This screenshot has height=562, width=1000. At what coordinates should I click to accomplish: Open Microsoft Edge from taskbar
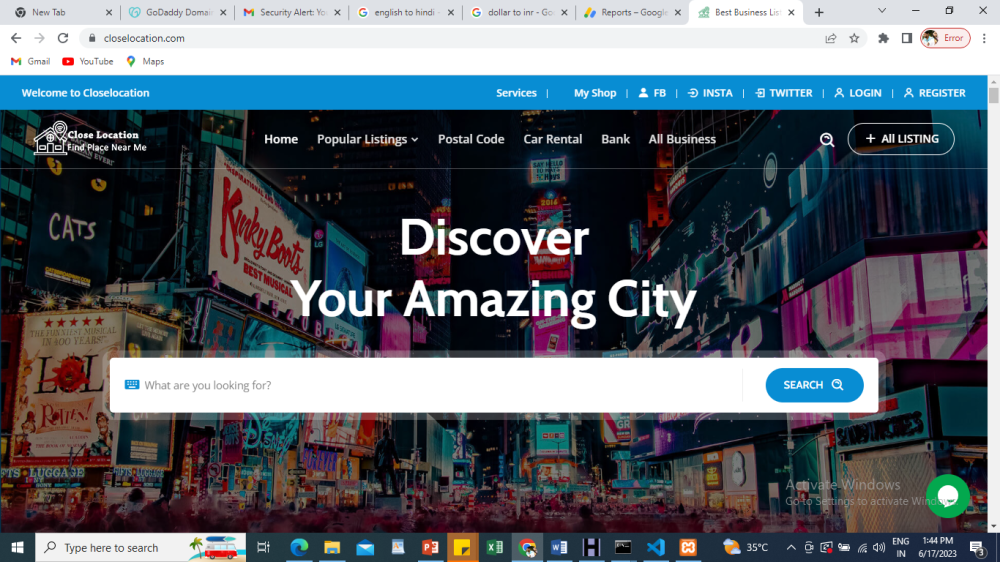299,547
